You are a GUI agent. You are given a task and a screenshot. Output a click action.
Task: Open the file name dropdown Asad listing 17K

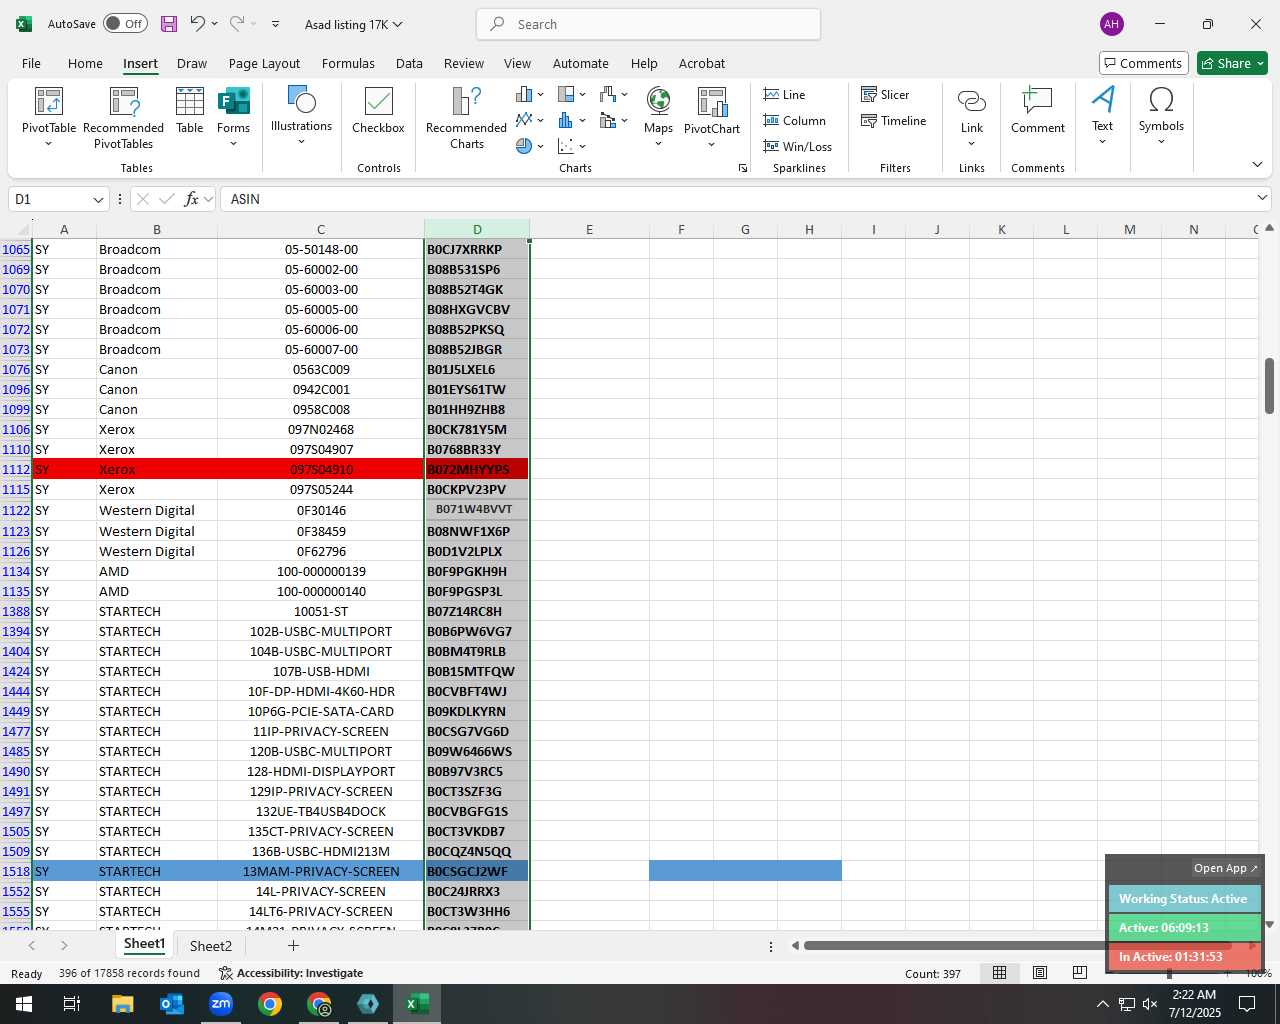[354, 24]
